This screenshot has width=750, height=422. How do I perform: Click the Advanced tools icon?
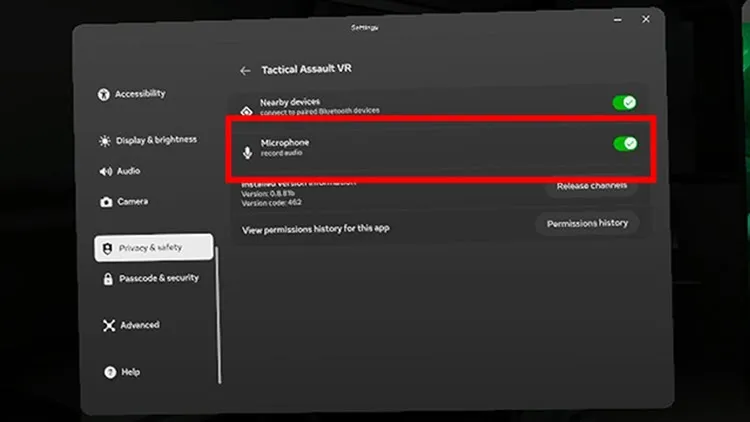coord(109,325)
